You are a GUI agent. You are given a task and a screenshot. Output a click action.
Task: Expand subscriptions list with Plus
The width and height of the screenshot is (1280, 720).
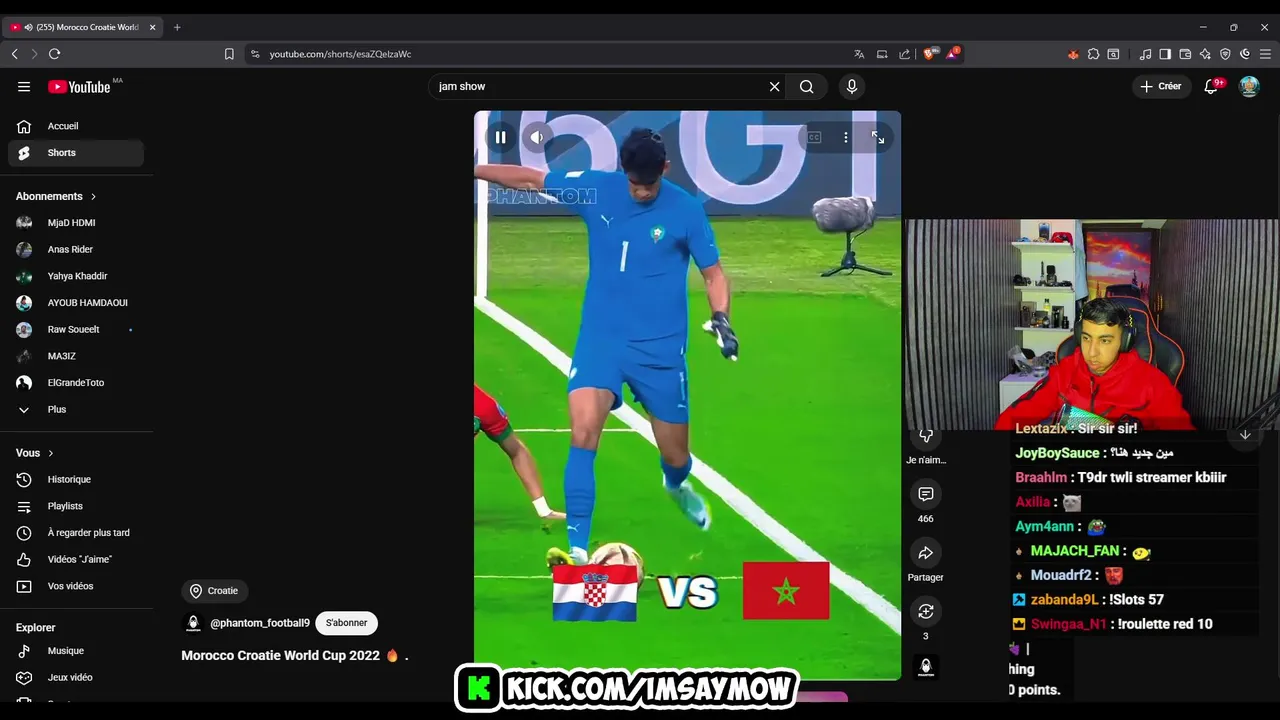pos(76,410)
